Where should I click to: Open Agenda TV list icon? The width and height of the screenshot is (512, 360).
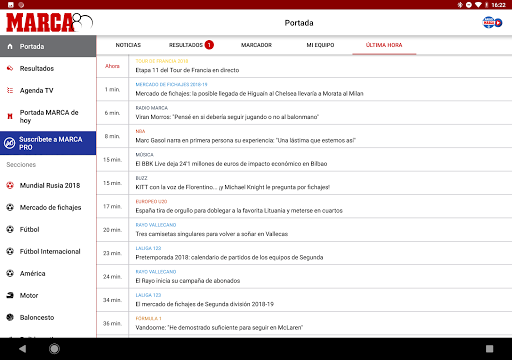10,90
